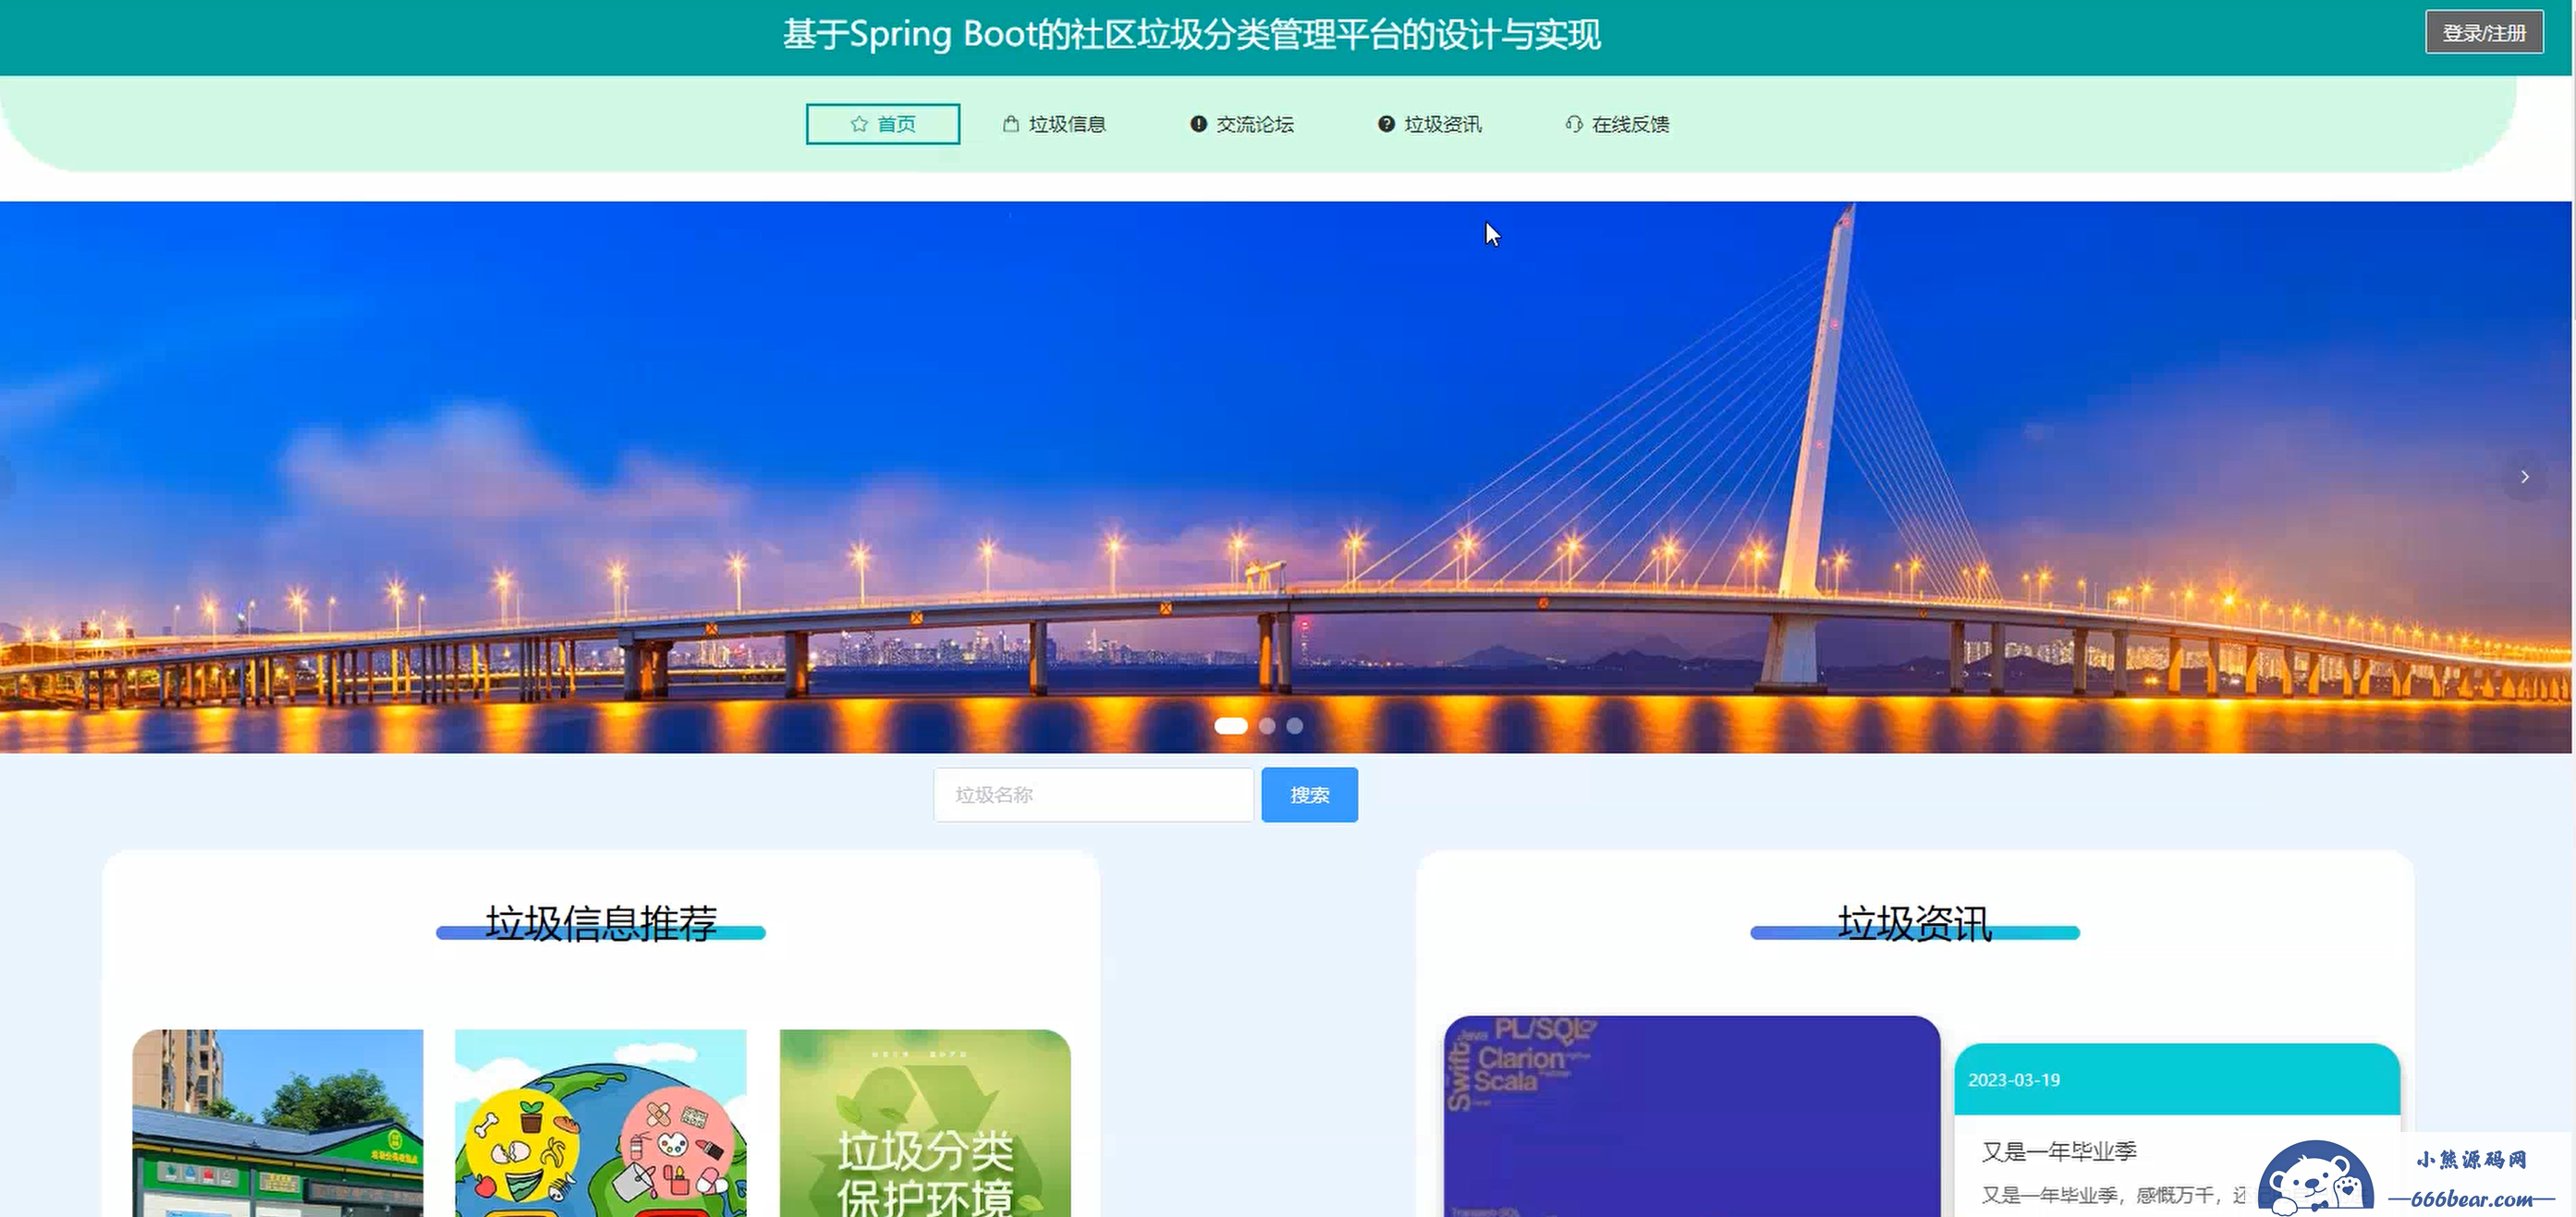Open the recycling station photo card
Viewport: 2576px width, 1217px height.
coord(278,1123)
